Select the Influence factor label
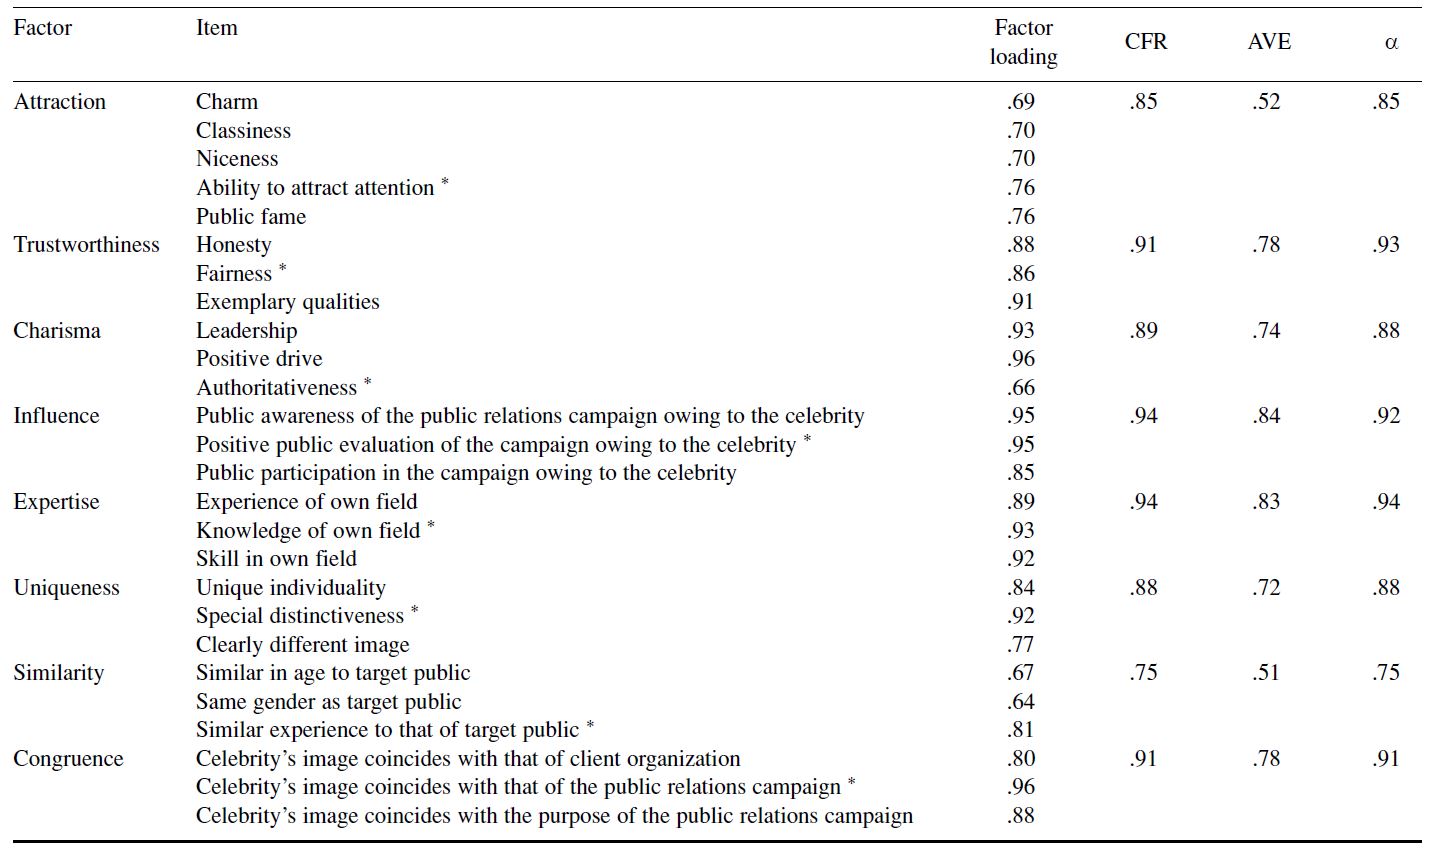Image resolution: width=1435 pixels, height=849 pixels. coord(57,416)
